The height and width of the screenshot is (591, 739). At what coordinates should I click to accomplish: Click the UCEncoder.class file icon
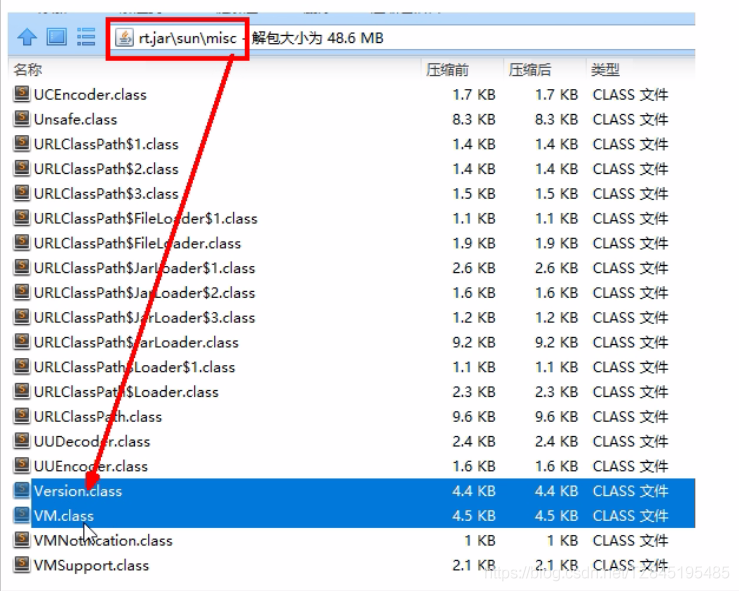[x=21, y=94]
